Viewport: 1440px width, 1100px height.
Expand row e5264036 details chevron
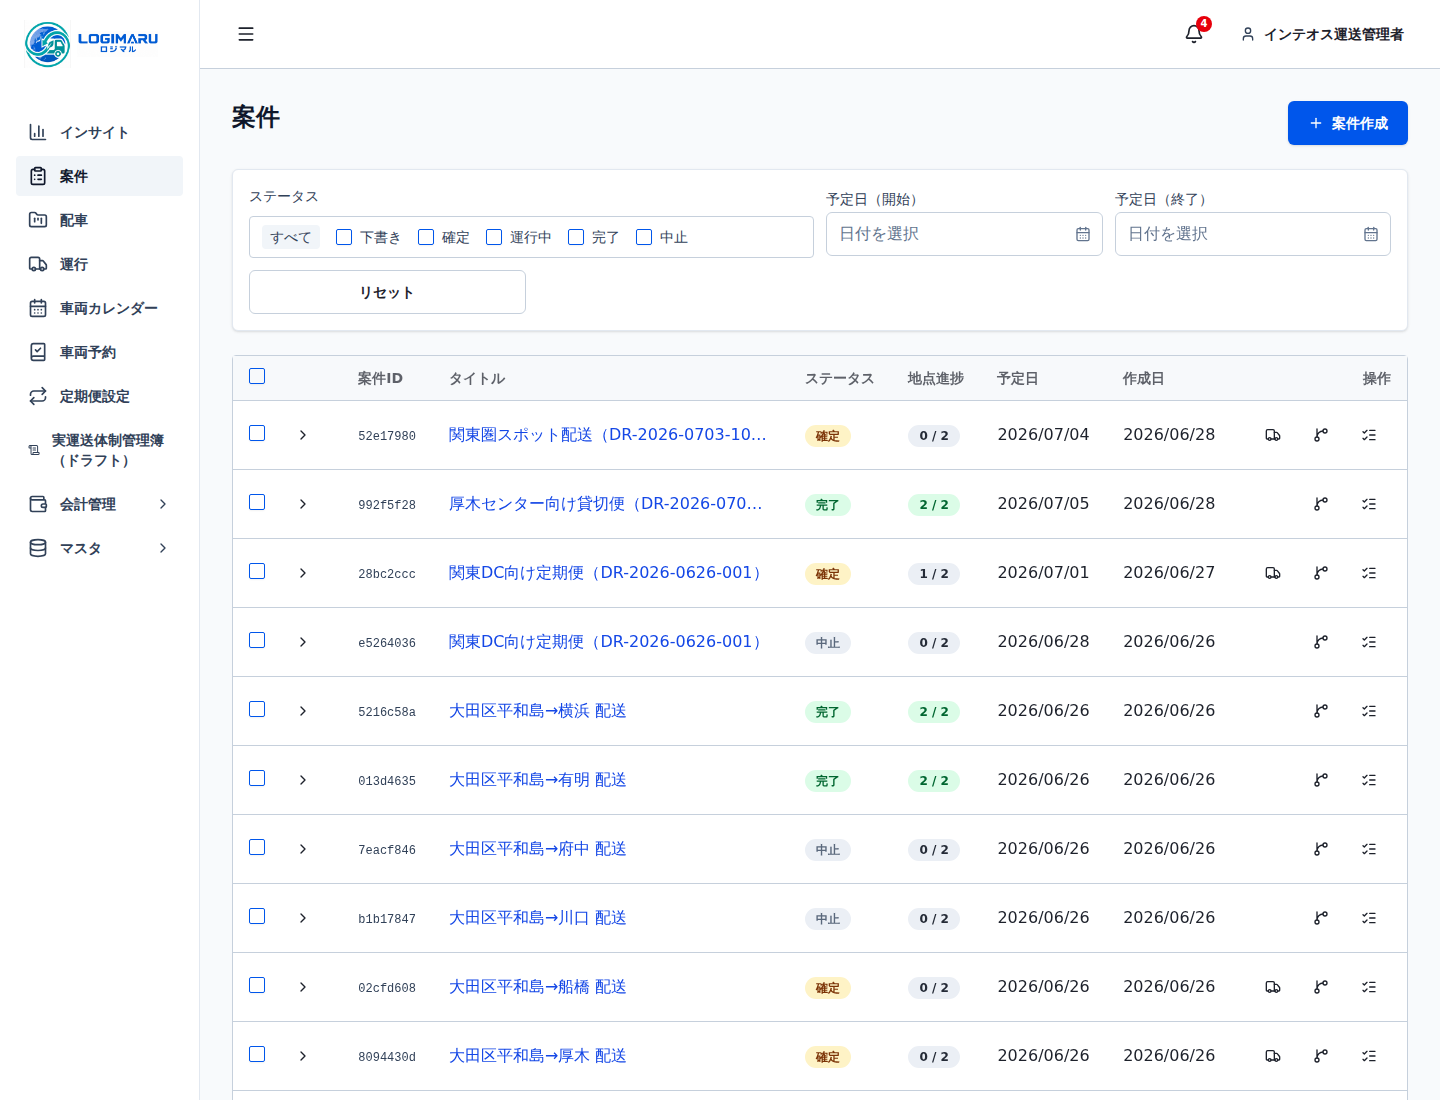pyautogui.click(x=303, y=642)
